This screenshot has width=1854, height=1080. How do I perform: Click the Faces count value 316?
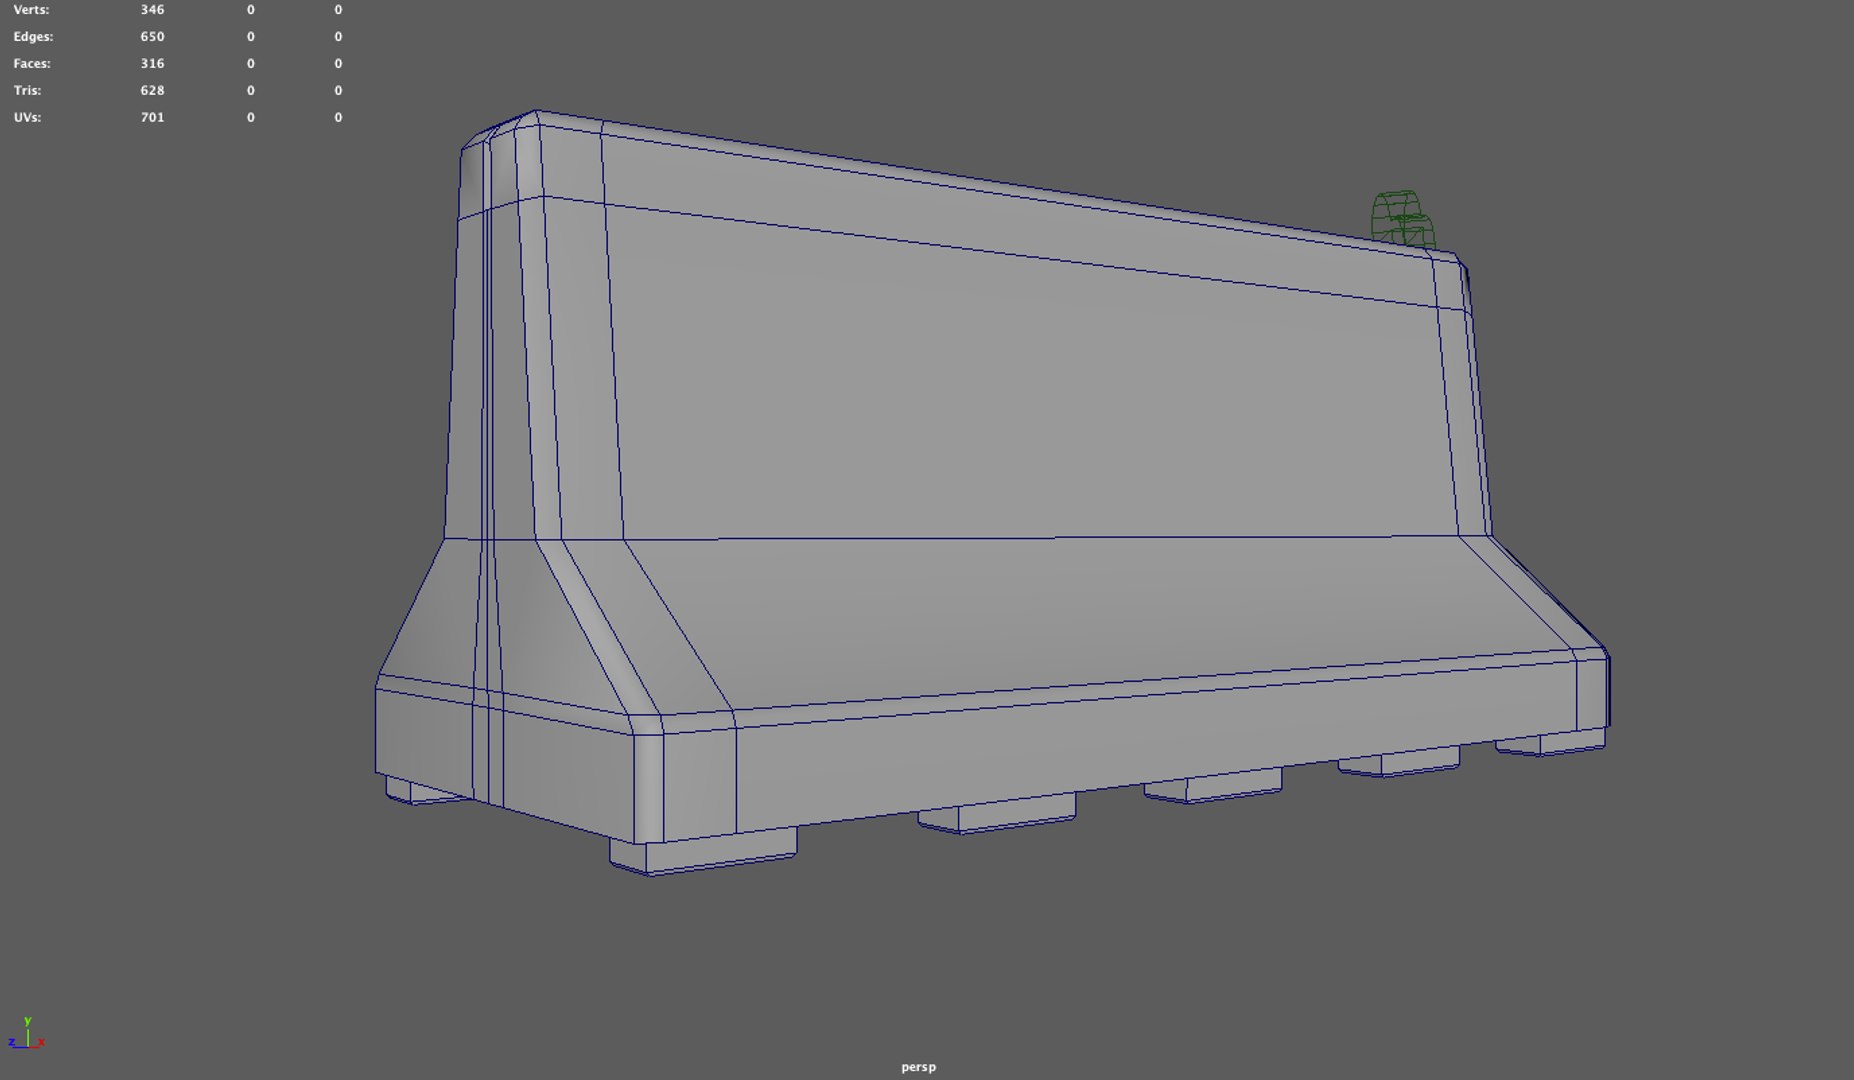152,63
